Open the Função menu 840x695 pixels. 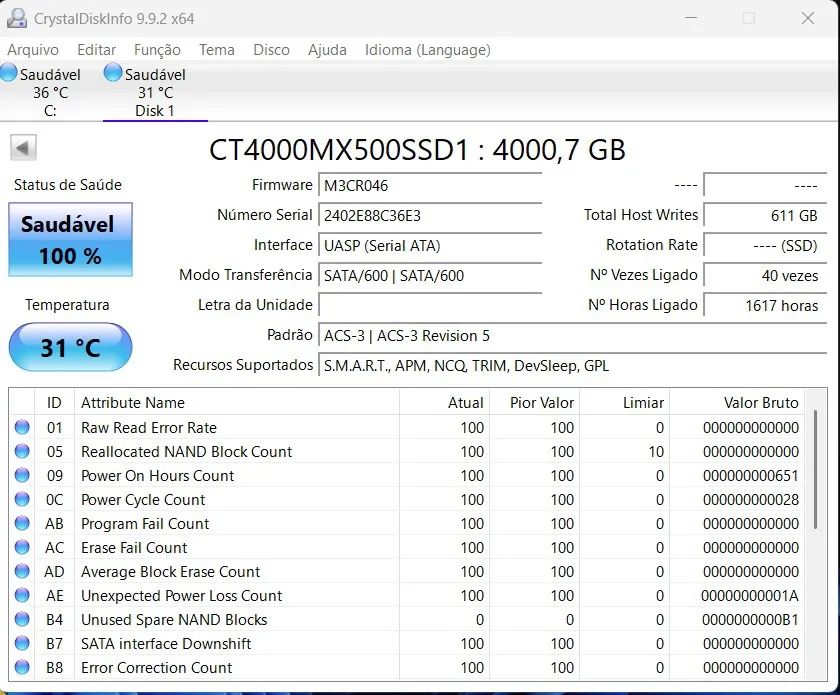[x=157, y=50]
